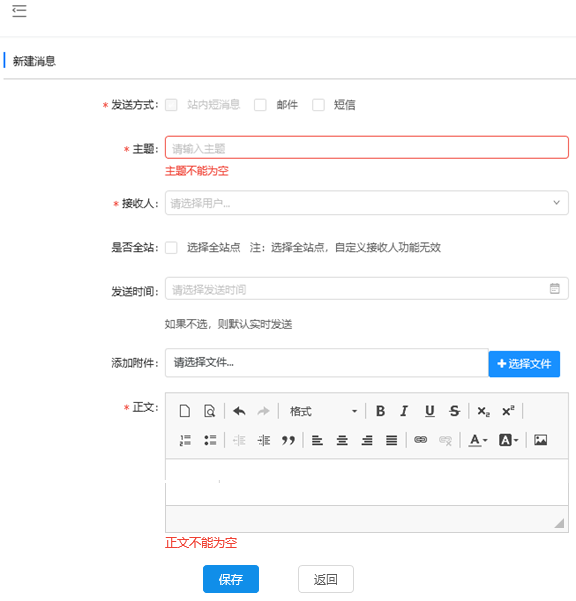
Task: Toggle bold formatting in the editor
Action: click(x=380, y=411)
